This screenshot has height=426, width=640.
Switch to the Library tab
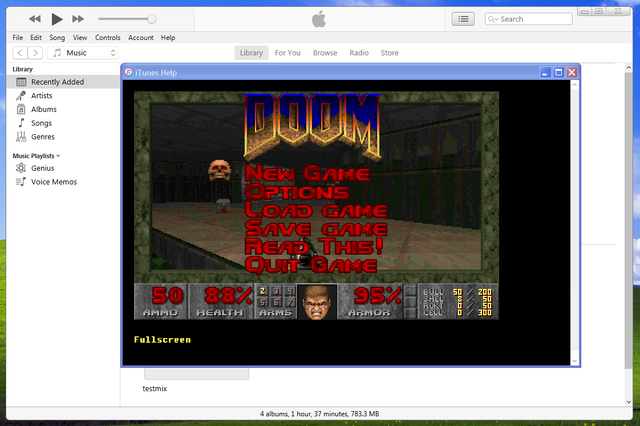tap(251, 53)
